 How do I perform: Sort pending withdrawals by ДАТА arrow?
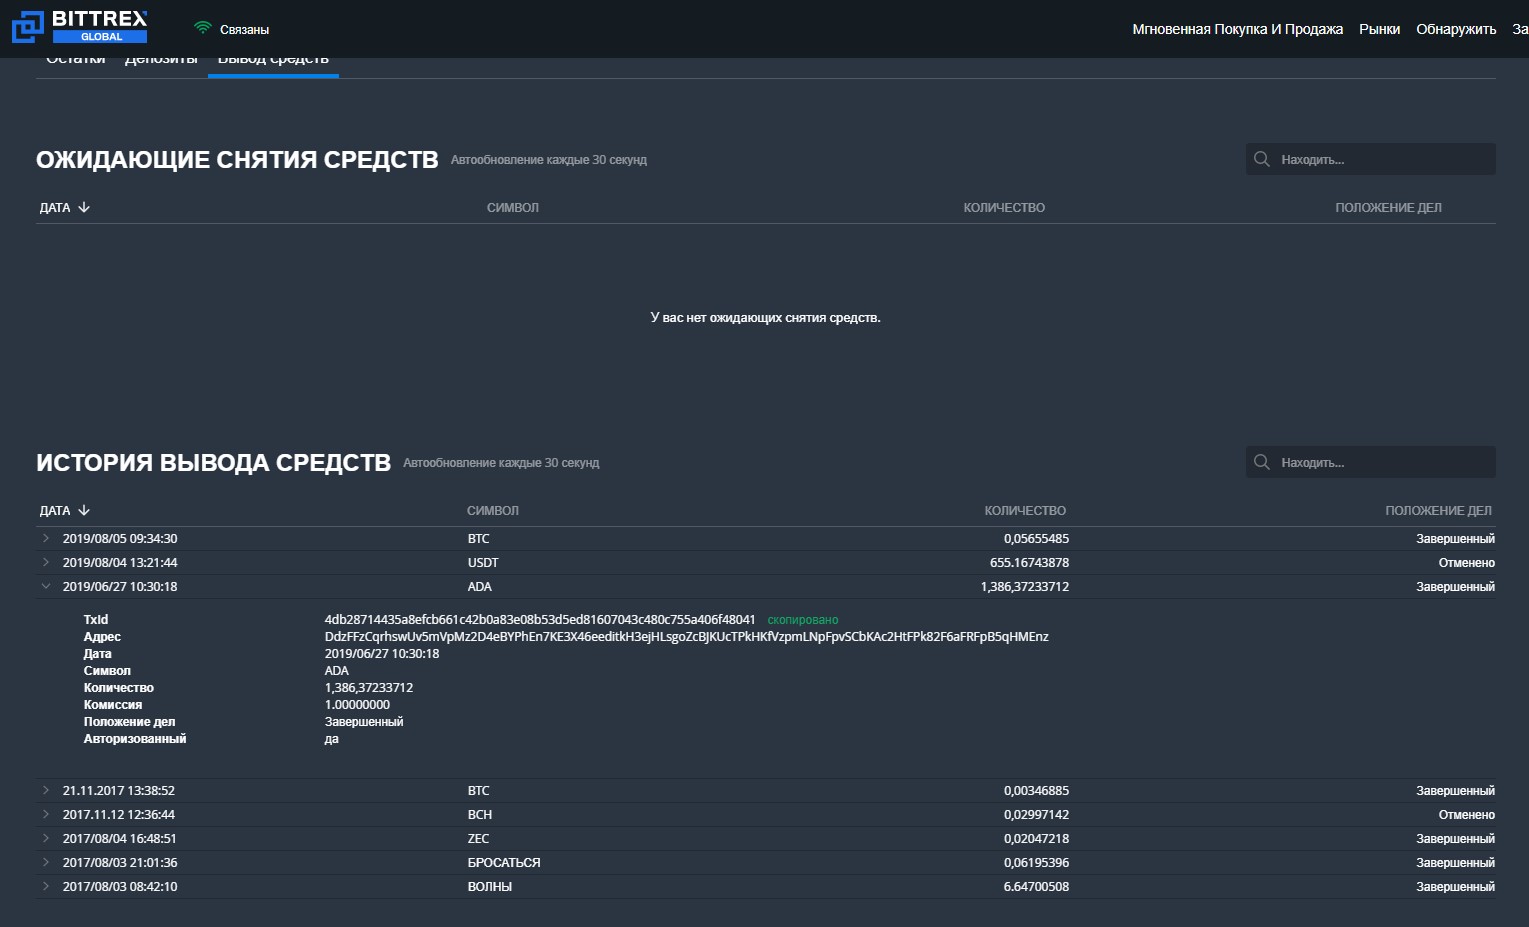(84, 207)
